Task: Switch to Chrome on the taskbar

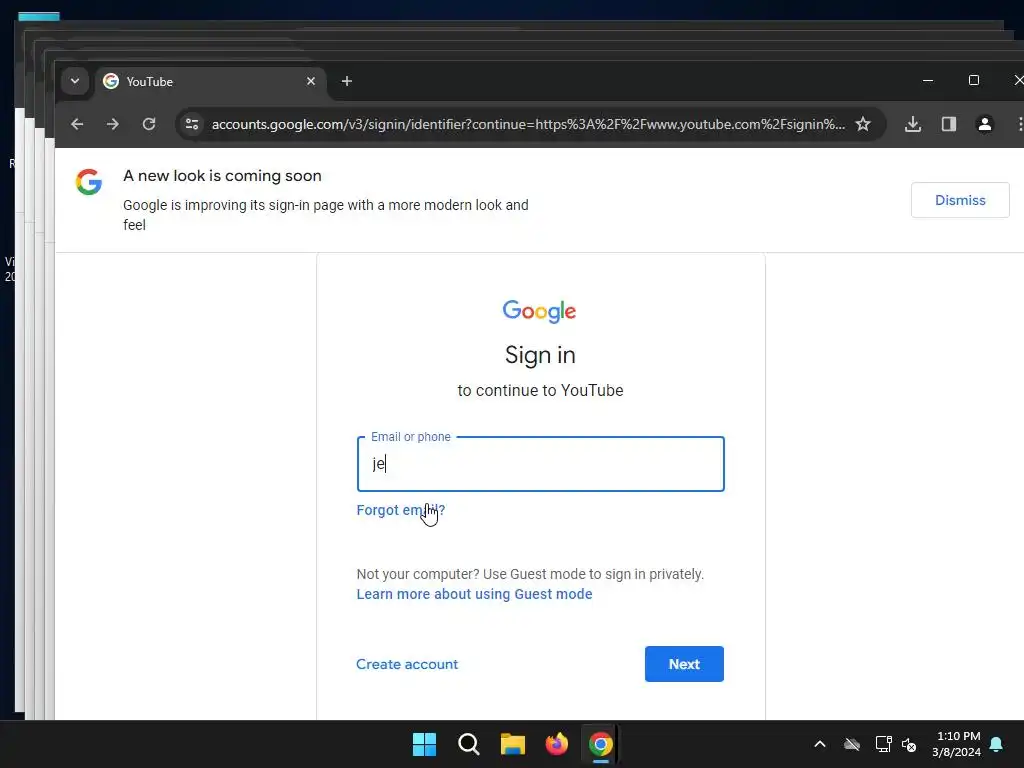Action: click(x=600, y=744)
